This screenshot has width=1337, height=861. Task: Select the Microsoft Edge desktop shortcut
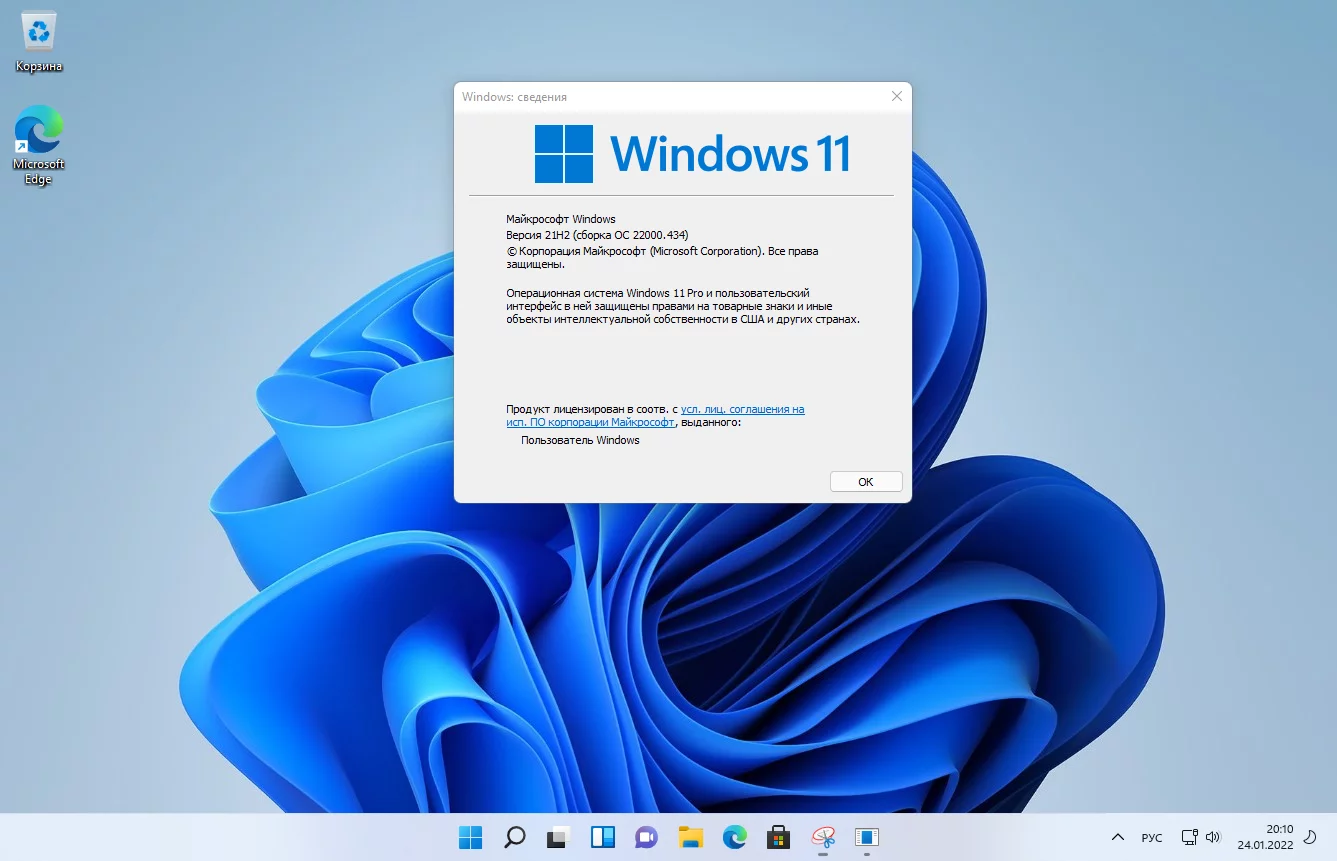pyautogui.click(x=39, y=145)
